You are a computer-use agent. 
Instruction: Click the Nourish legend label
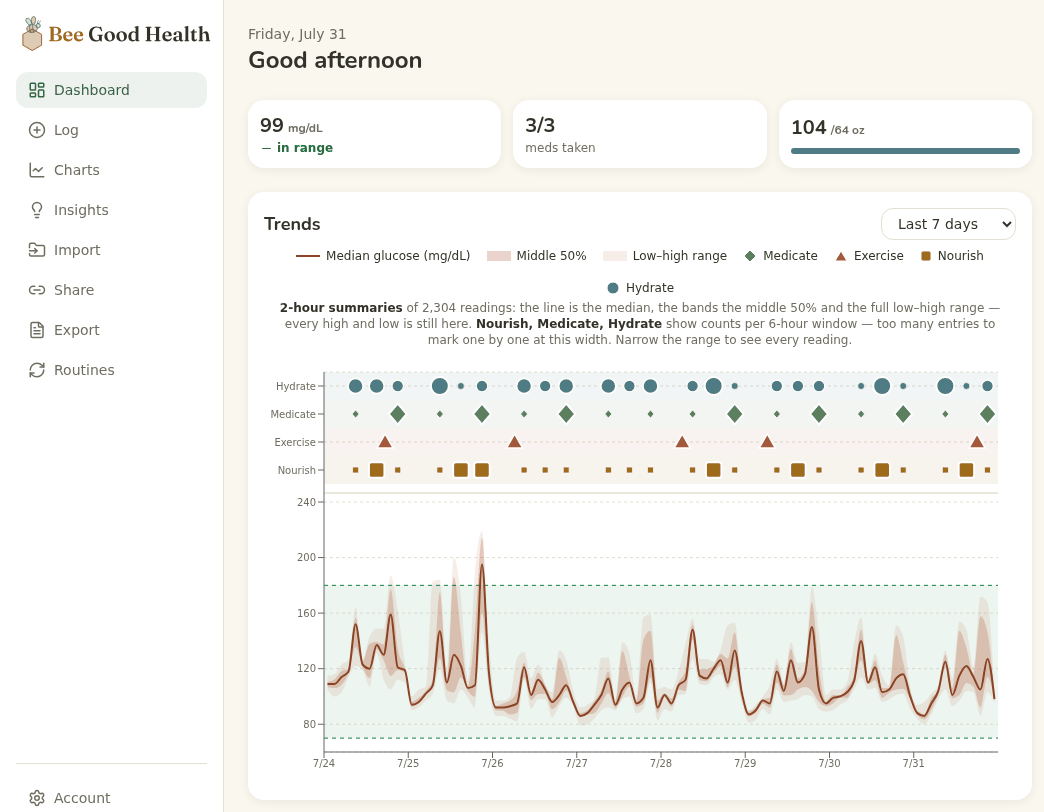[960, 256]
